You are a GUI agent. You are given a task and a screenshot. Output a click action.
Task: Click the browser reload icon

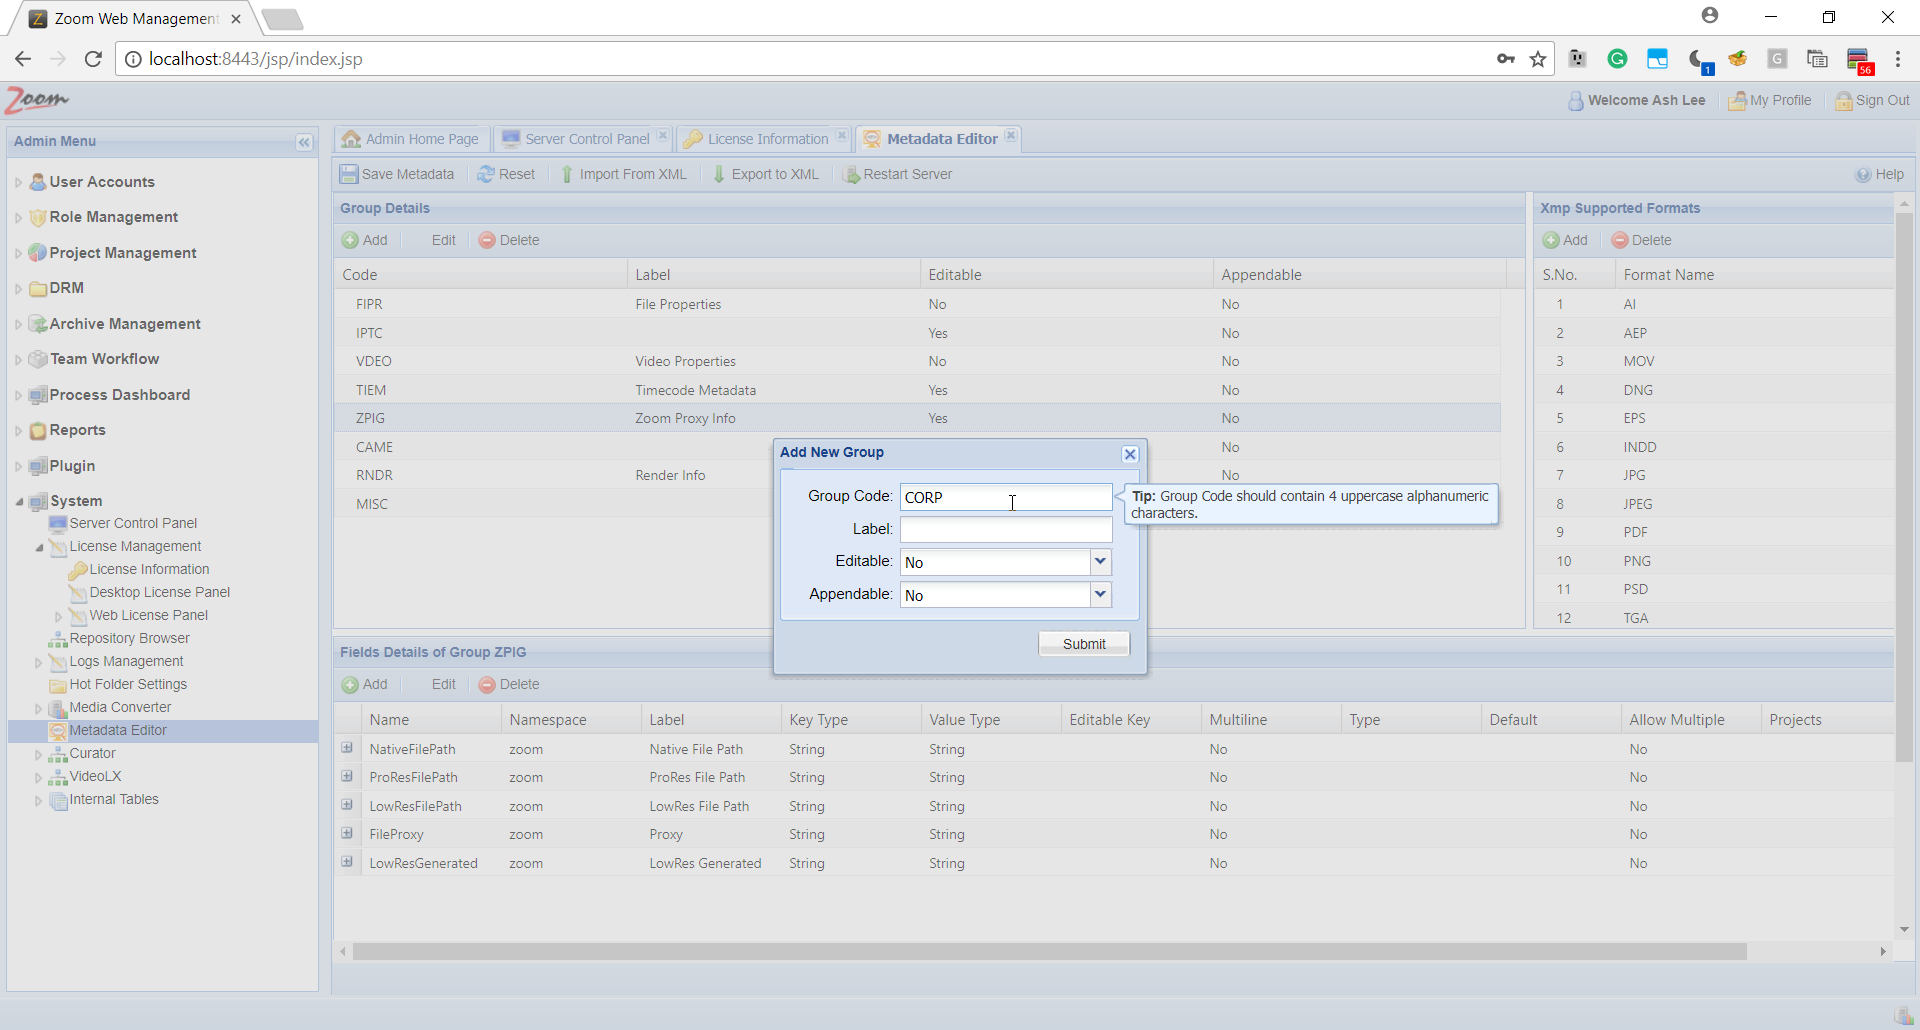[x=93, y=59]
